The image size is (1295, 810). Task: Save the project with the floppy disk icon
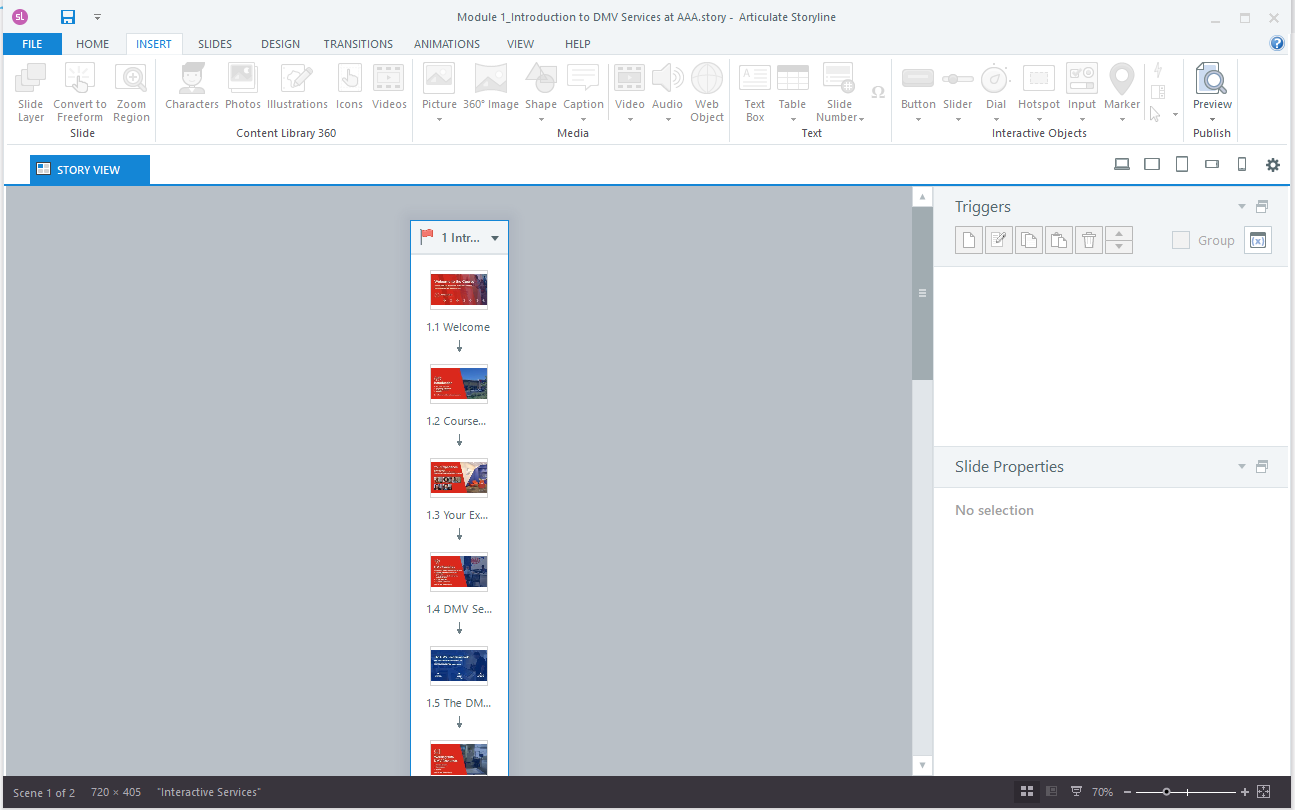[x=68, y=16]
